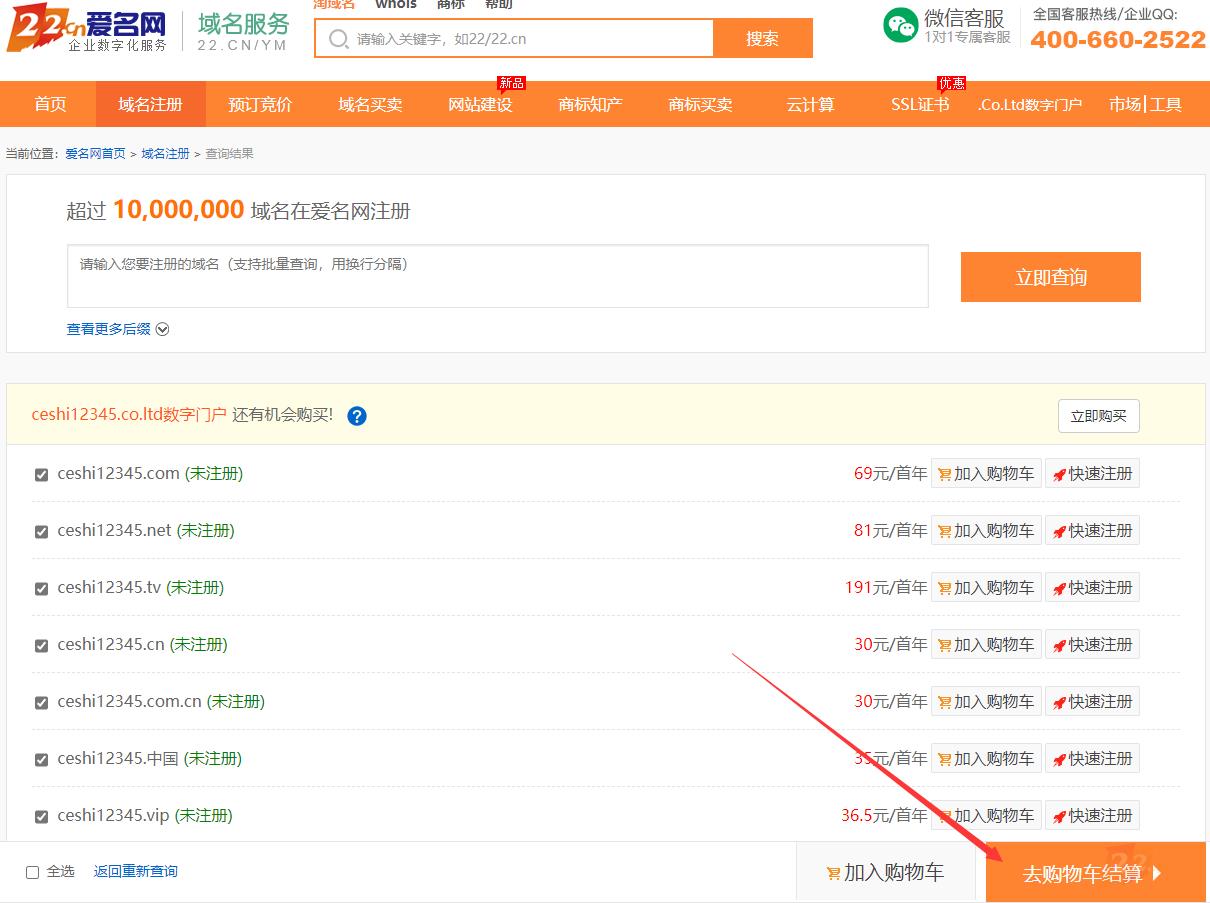Click the 返回重新查询 link
1210x903 pixels.
pyautogui.click(x=135, y=872)
